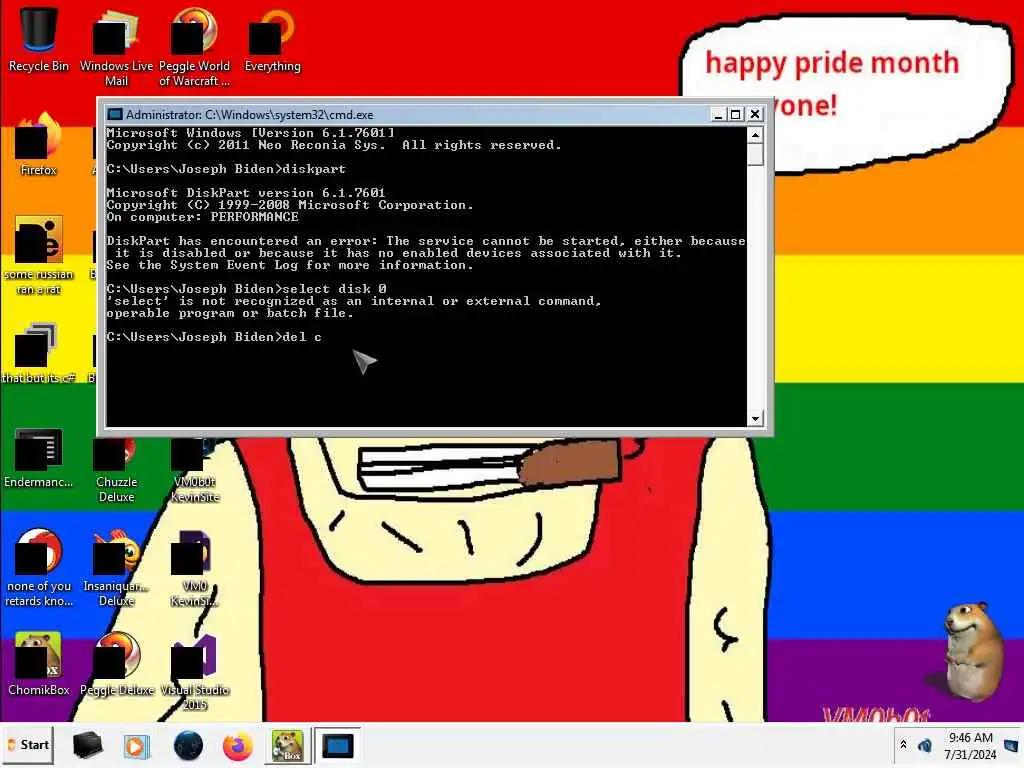The width and height of the screenshot is (1024, 768).
Task: Click the show desktop tray icon
Action: 1011,745
